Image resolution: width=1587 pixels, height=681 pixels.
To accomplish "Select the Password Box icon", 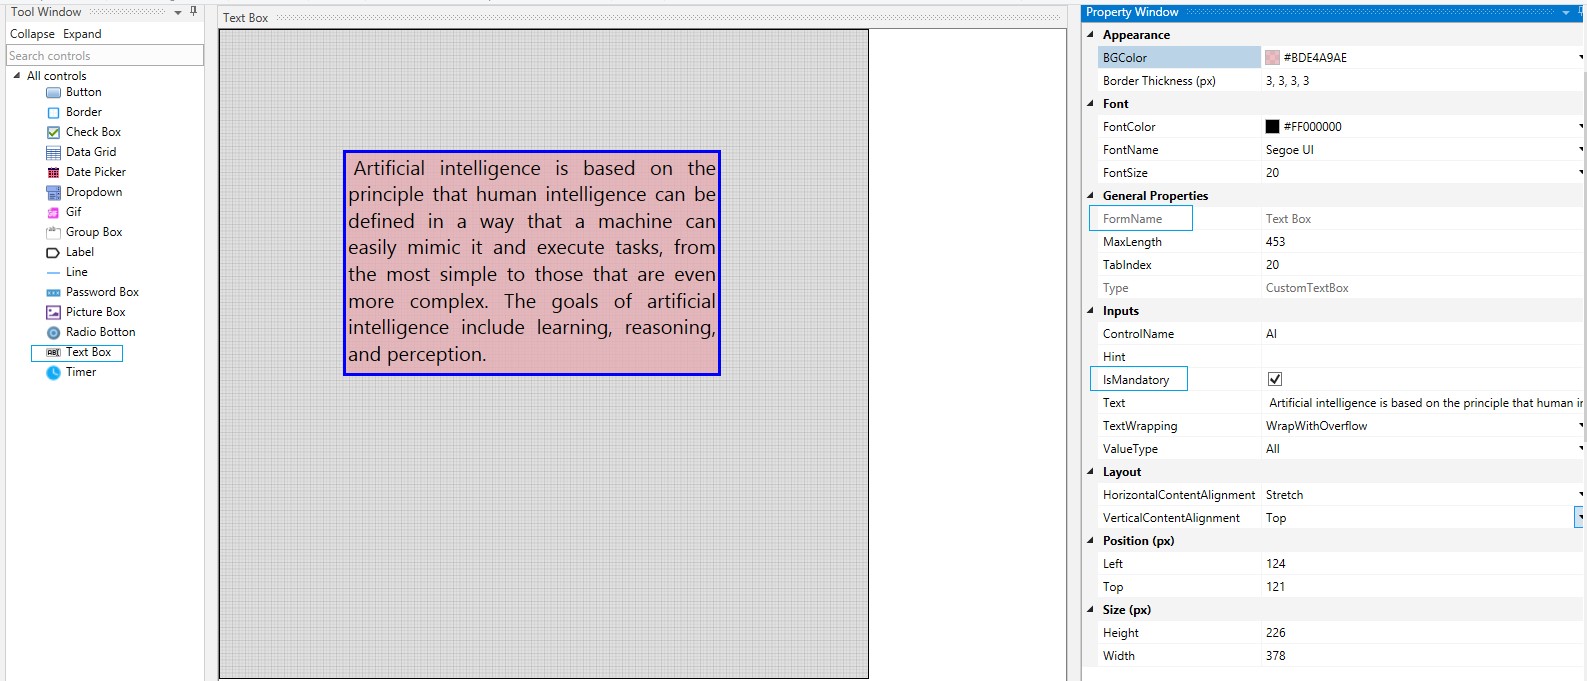I will click(x=53, y=293).
